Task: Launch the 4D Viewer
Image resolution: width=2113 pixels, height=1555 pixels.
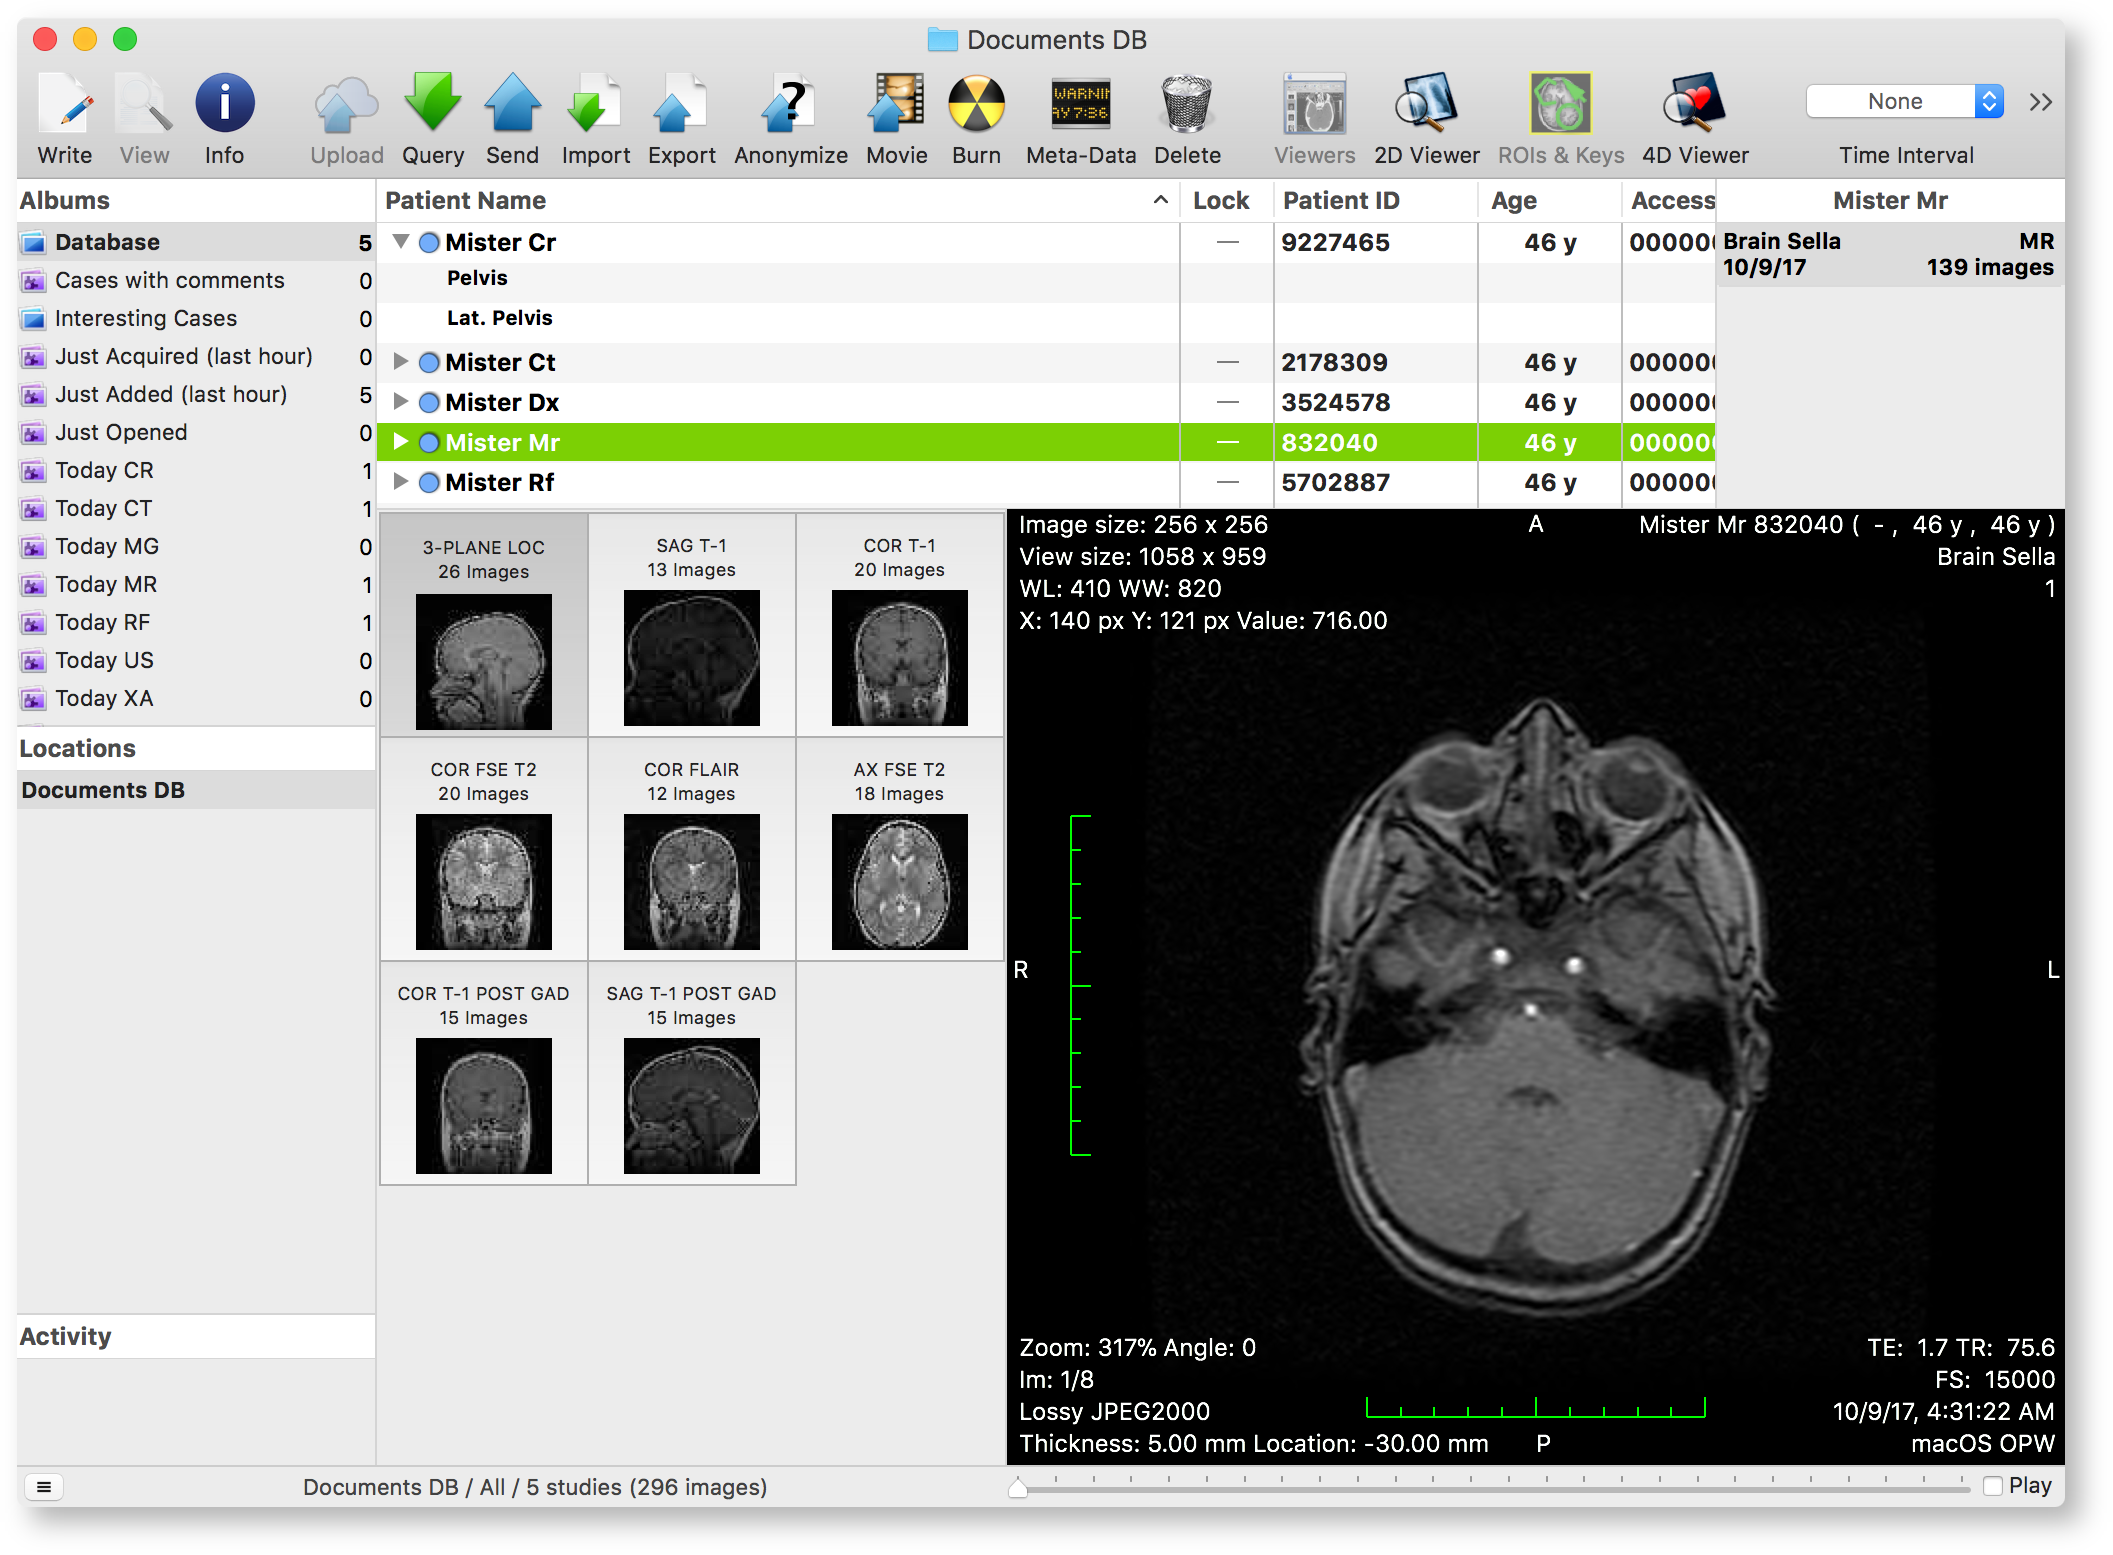Action: [1694, 105]
